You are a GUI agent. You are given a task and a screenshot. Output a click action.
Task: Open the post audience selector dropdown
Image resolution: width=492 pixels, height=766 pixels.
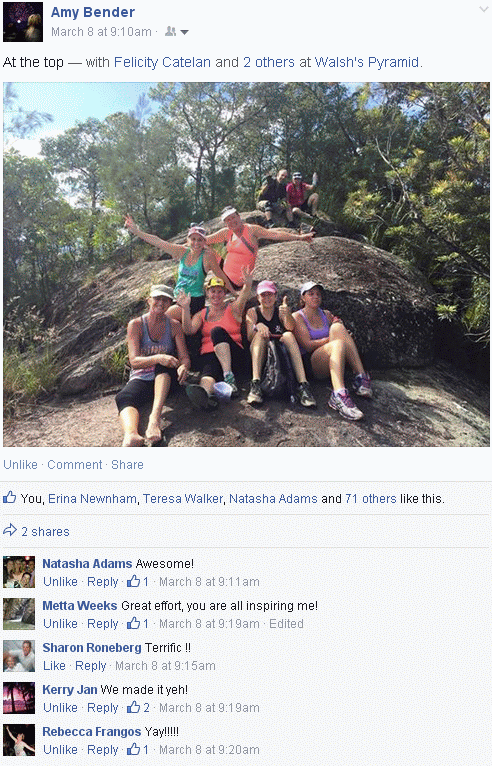pos(176,32)
